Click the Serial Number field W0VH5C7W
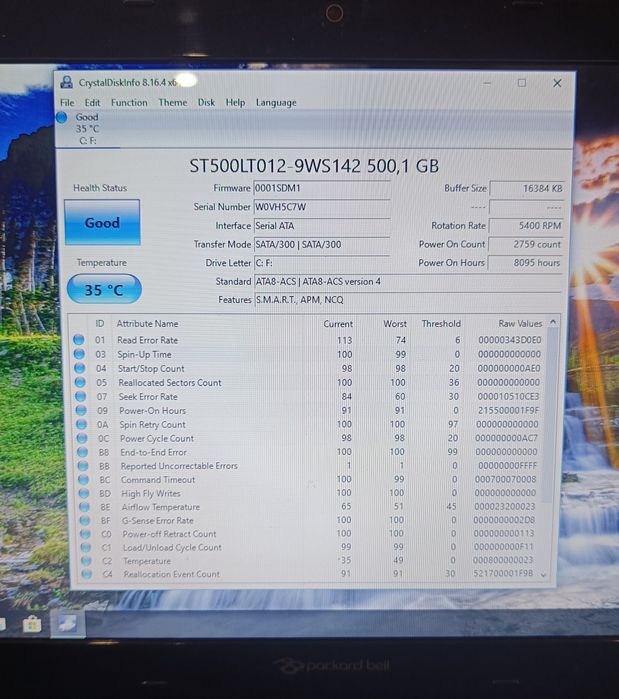Viewport: 619px width, 699px height. (x=322, y=207)
